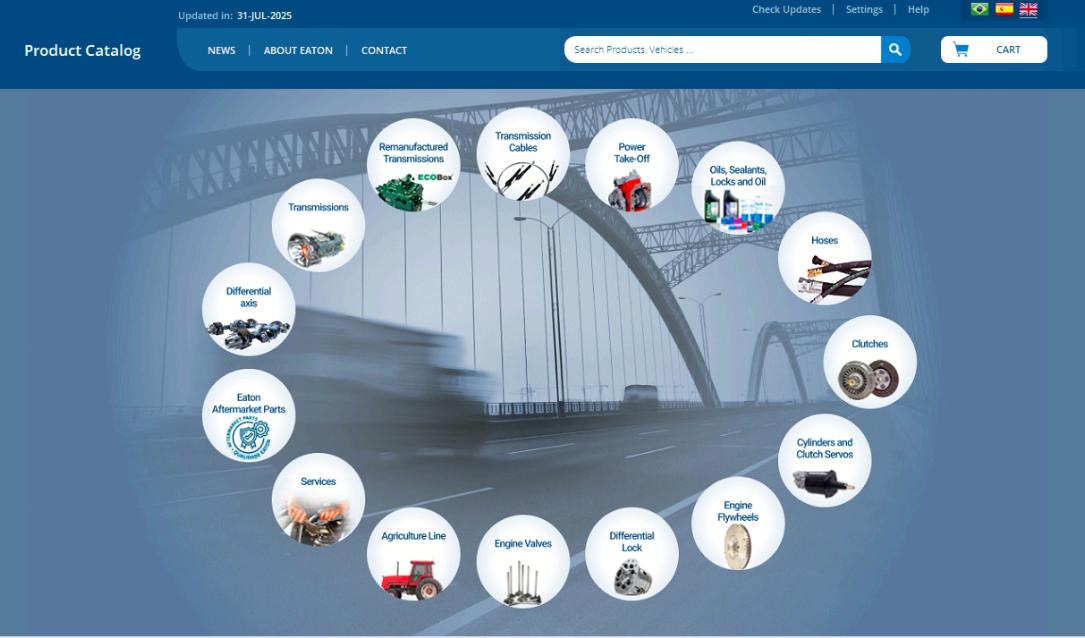
Task: Open the Differential Lock category
Action: tap(632, 554)
